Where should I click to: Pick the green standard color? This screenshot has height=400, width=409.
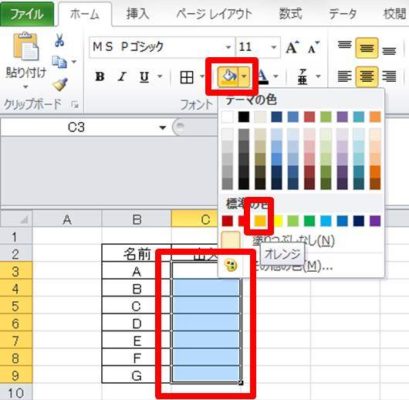[309, 221]
